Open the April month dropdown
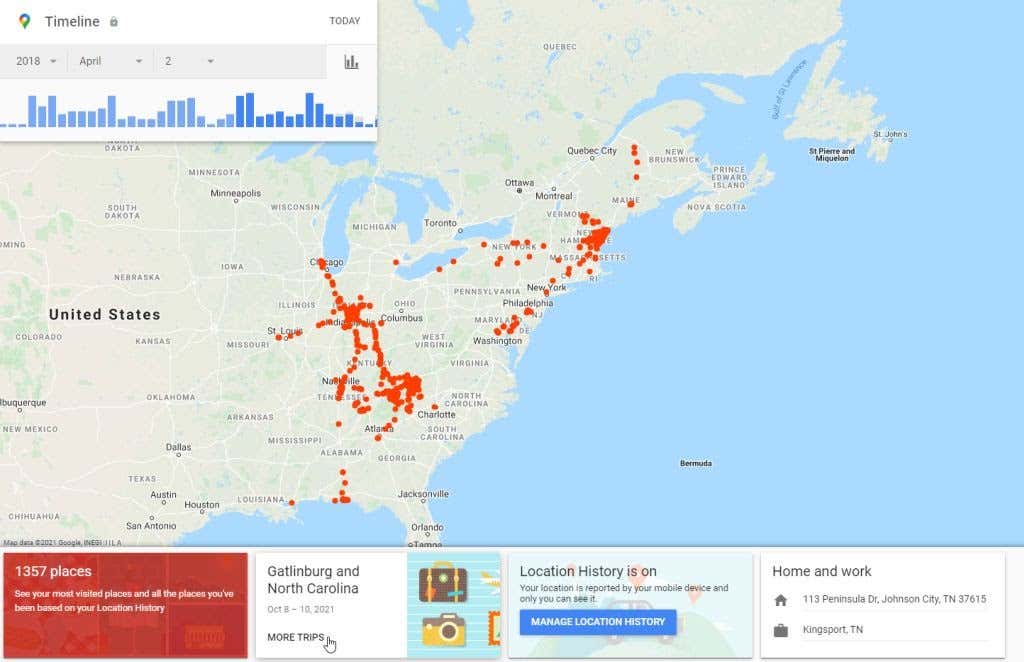Viewport: 1024px width, 662px height. [x=111, y=62]
